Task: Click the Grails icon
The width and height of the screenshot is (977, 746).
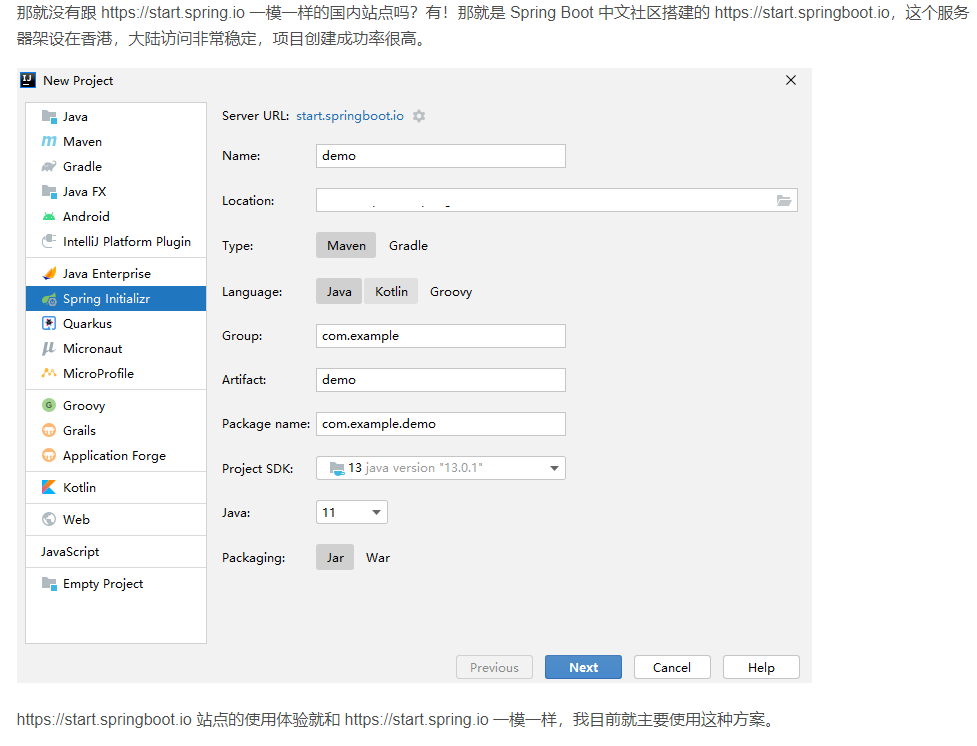Action: pyautogui.click(x=49, y=431)
